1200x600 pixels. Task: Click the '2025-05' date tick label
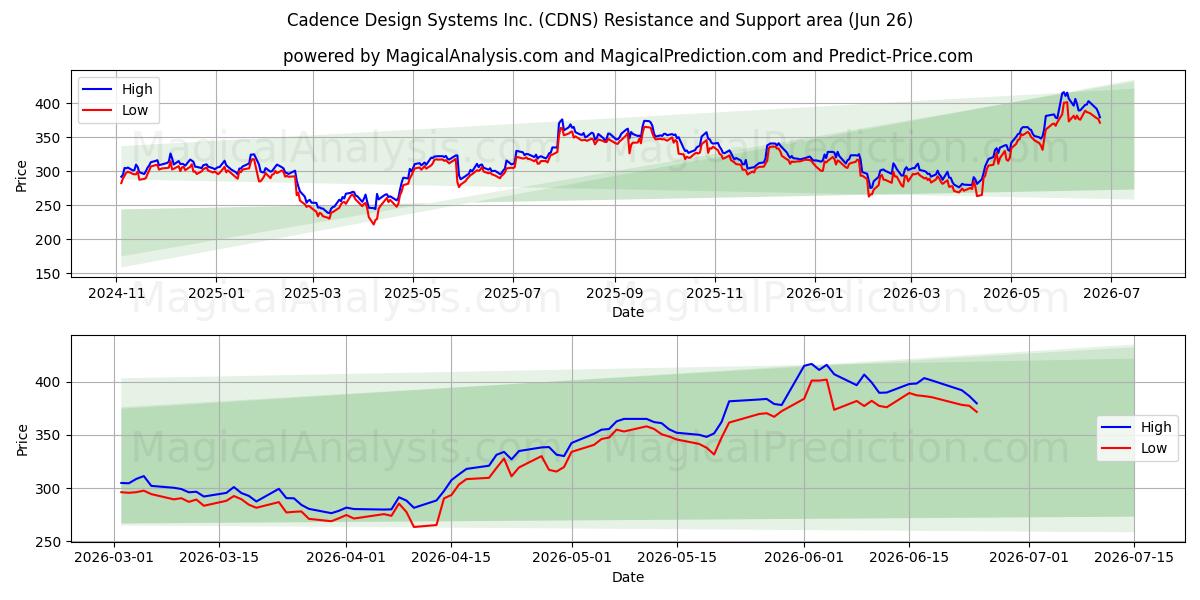(x=412, y=294)
